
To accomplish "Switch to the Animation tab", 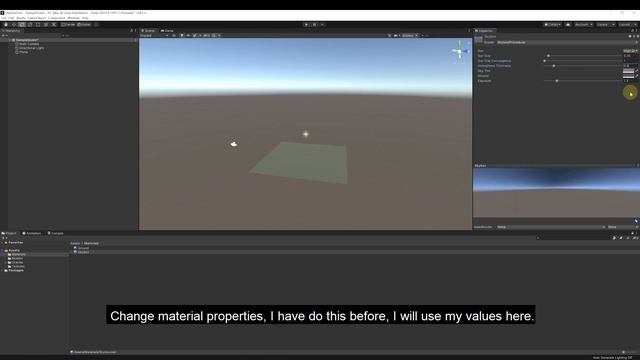I will click(x=32, y=233).
